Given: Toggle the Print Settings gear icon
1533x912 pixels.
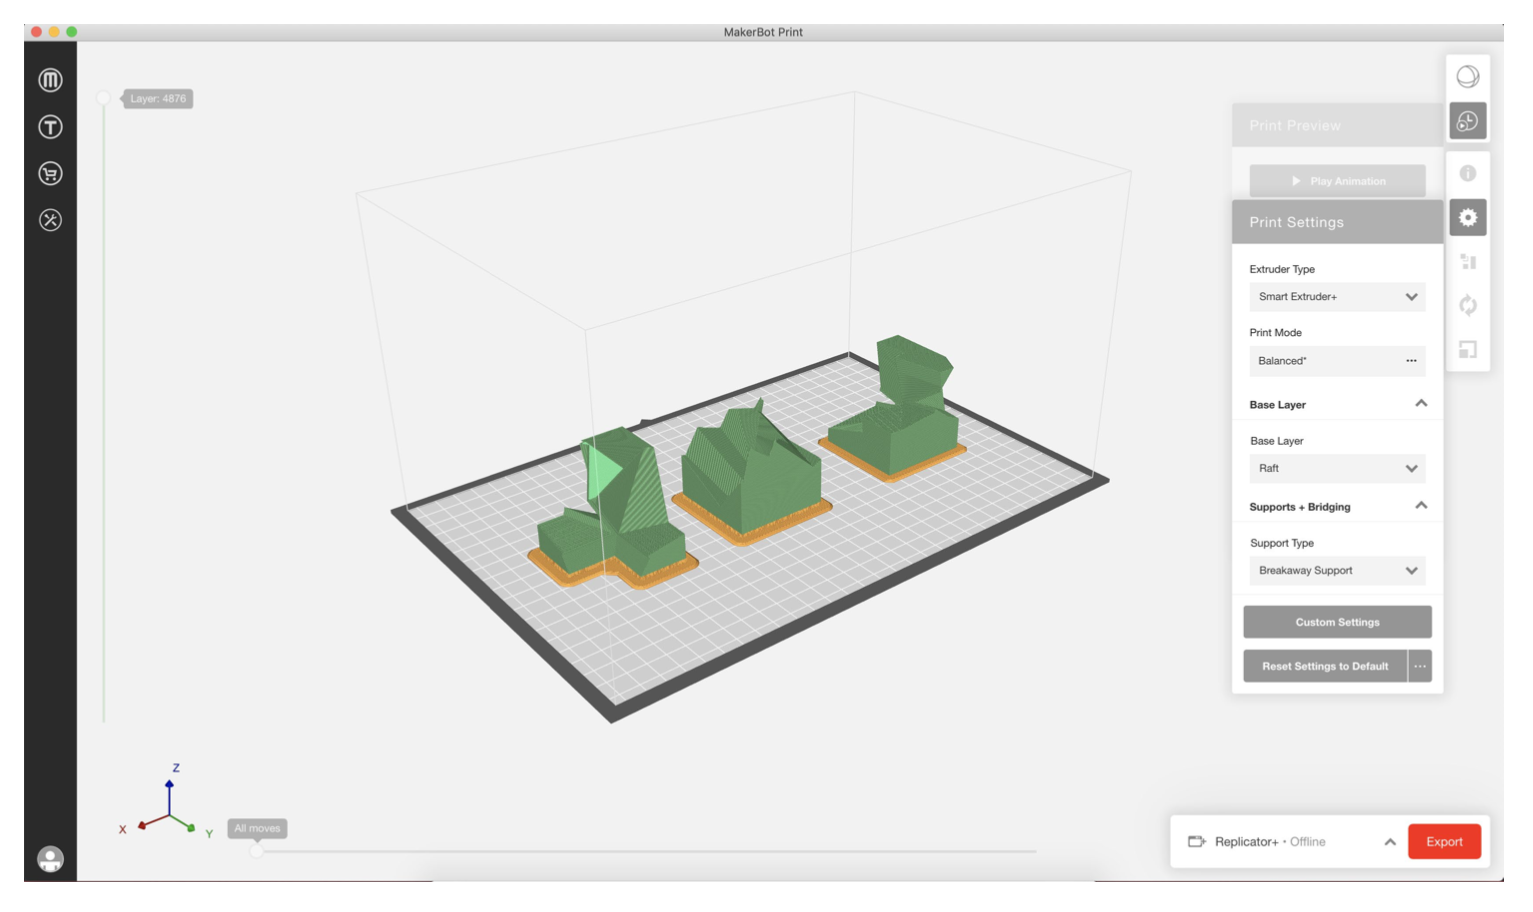Looking at the screenshot, I should point(1467,217).
